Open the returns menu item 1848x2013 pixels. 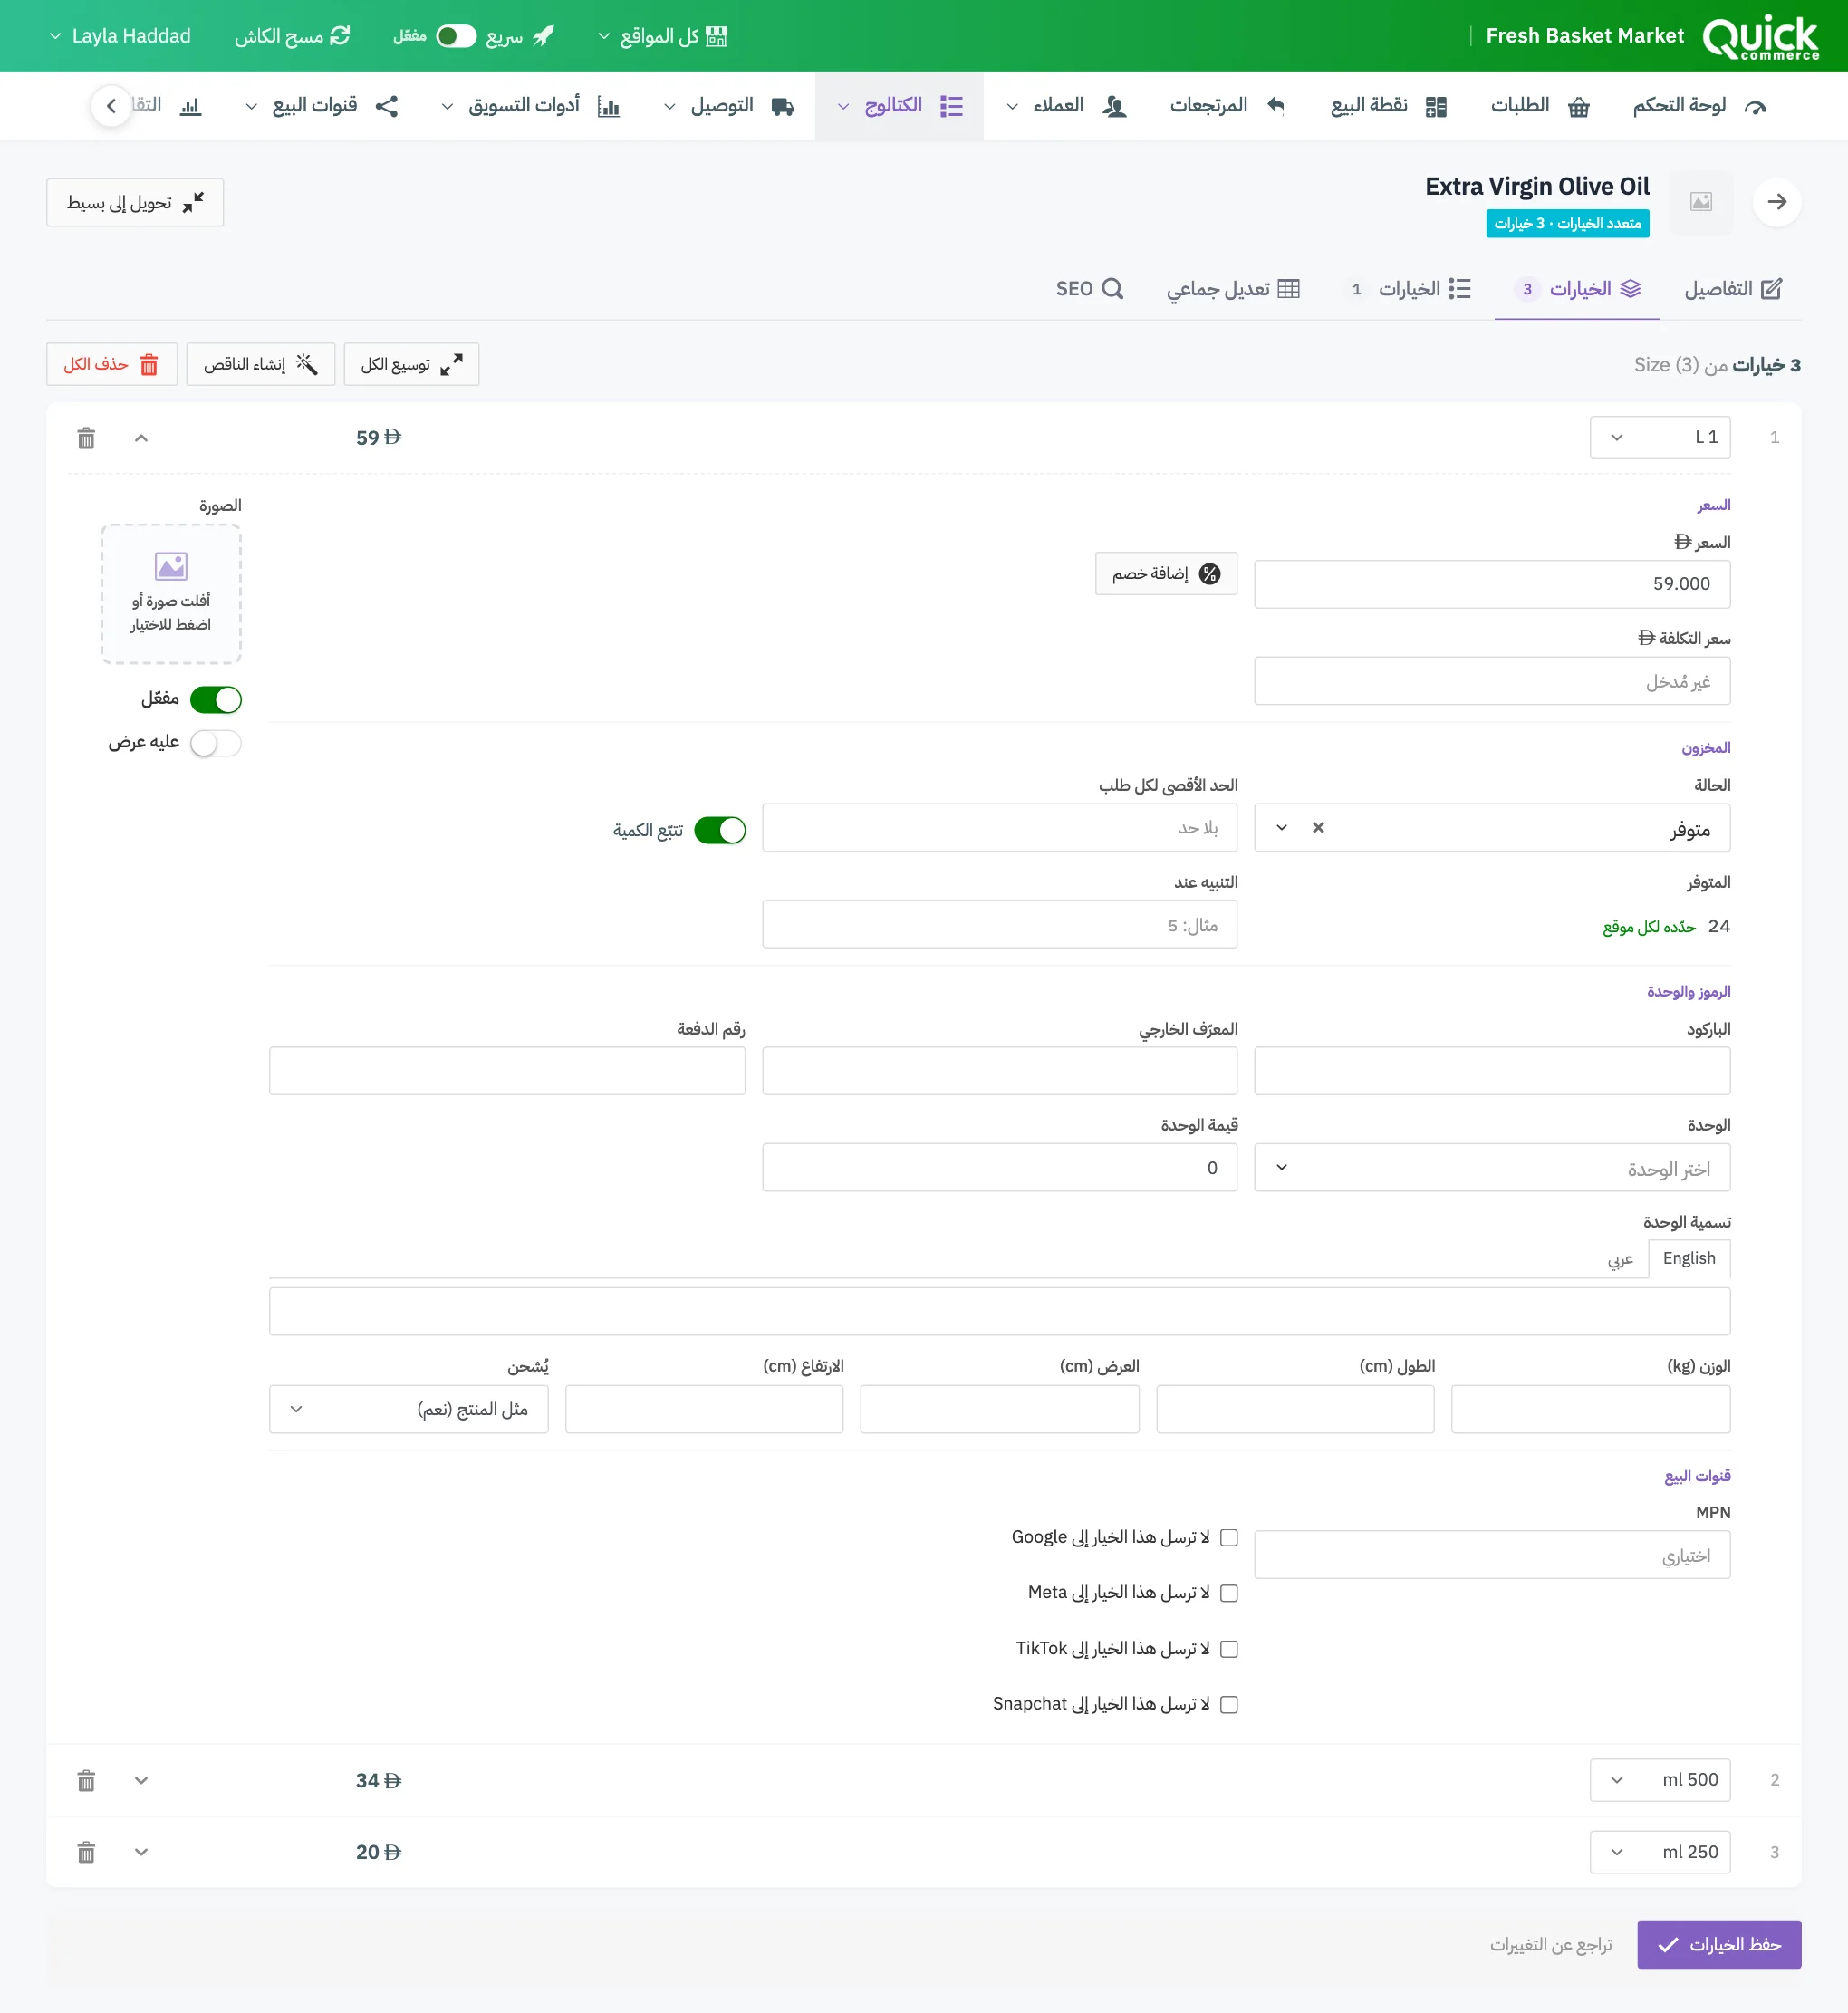[1227, 106]
